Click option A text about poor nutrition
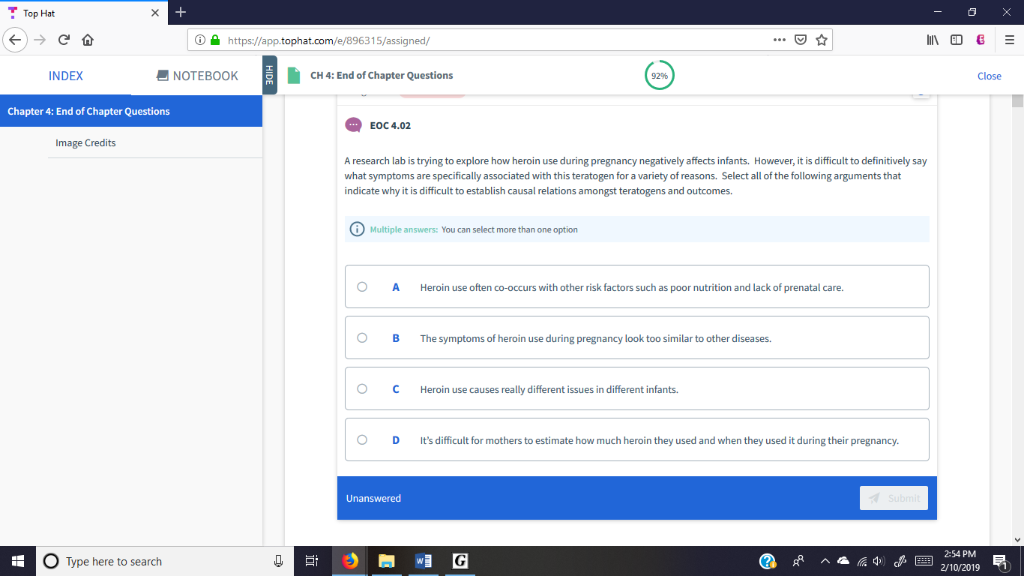This screenshot has width=1024, height=576. [x=632, y=287]
